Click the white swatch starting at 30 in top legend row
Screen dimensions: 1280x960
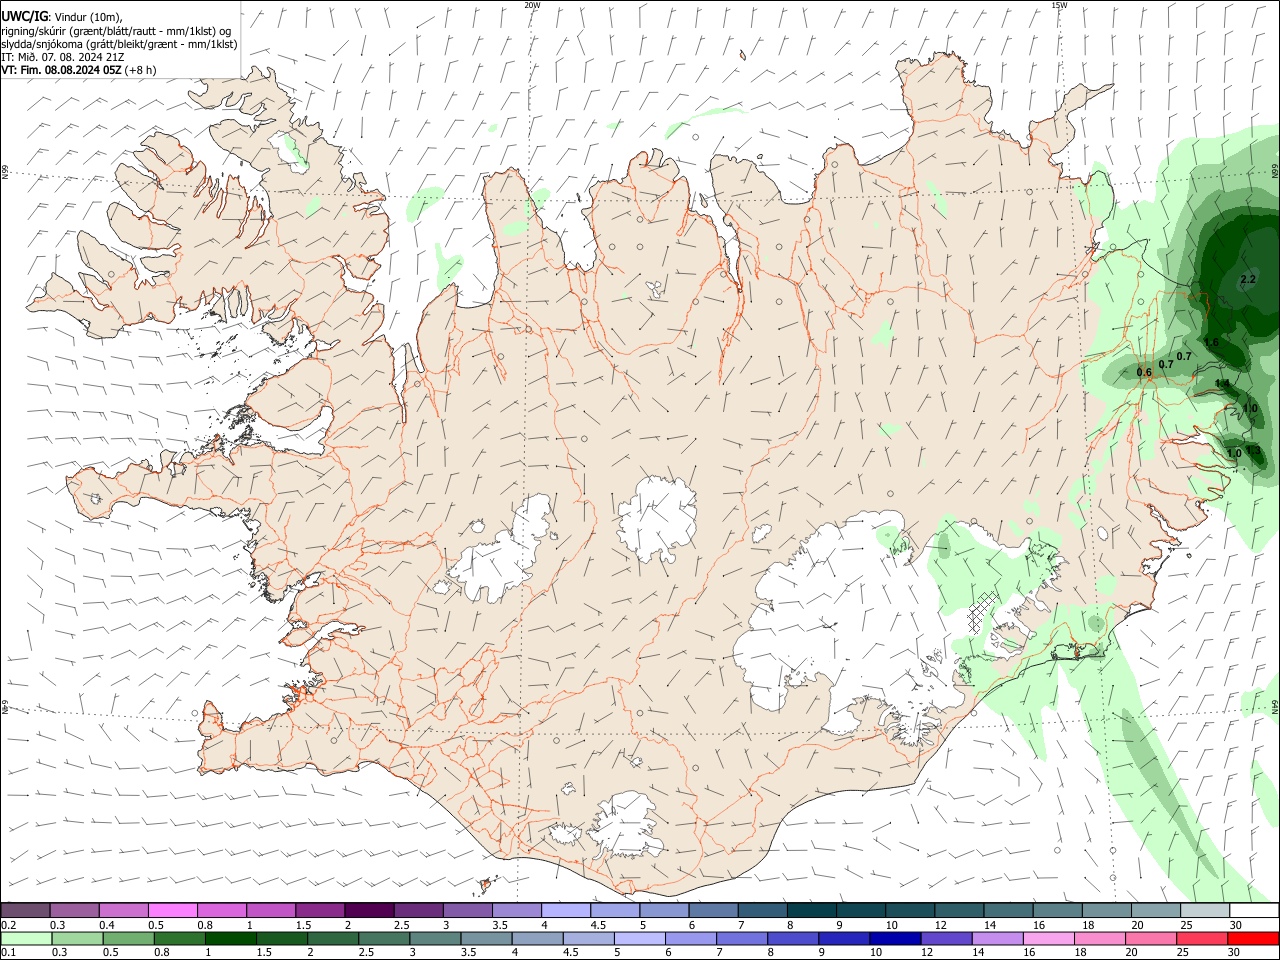pos(1253,910)
